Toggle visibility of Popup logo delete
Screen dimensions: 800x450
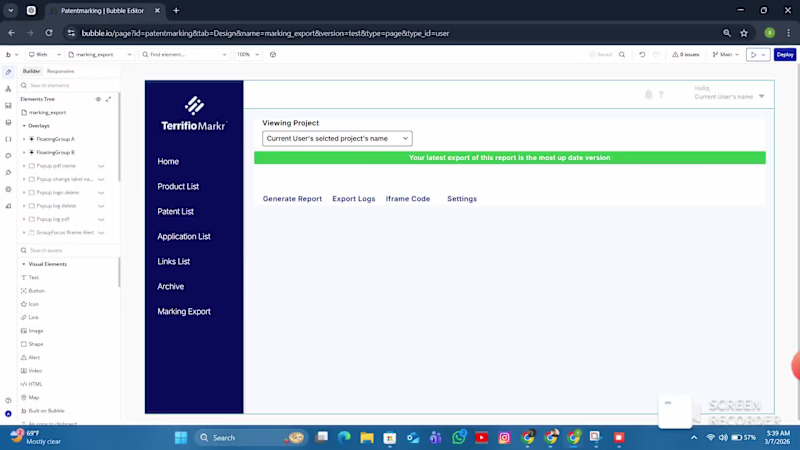101,192
